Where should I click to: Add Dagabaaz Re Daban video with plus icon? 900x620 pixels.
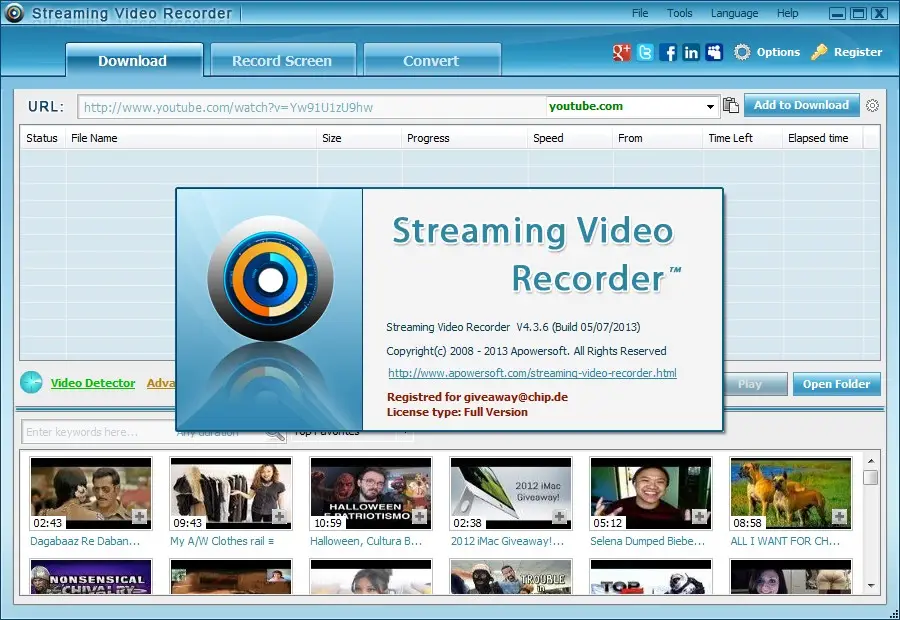pos(139,516)
